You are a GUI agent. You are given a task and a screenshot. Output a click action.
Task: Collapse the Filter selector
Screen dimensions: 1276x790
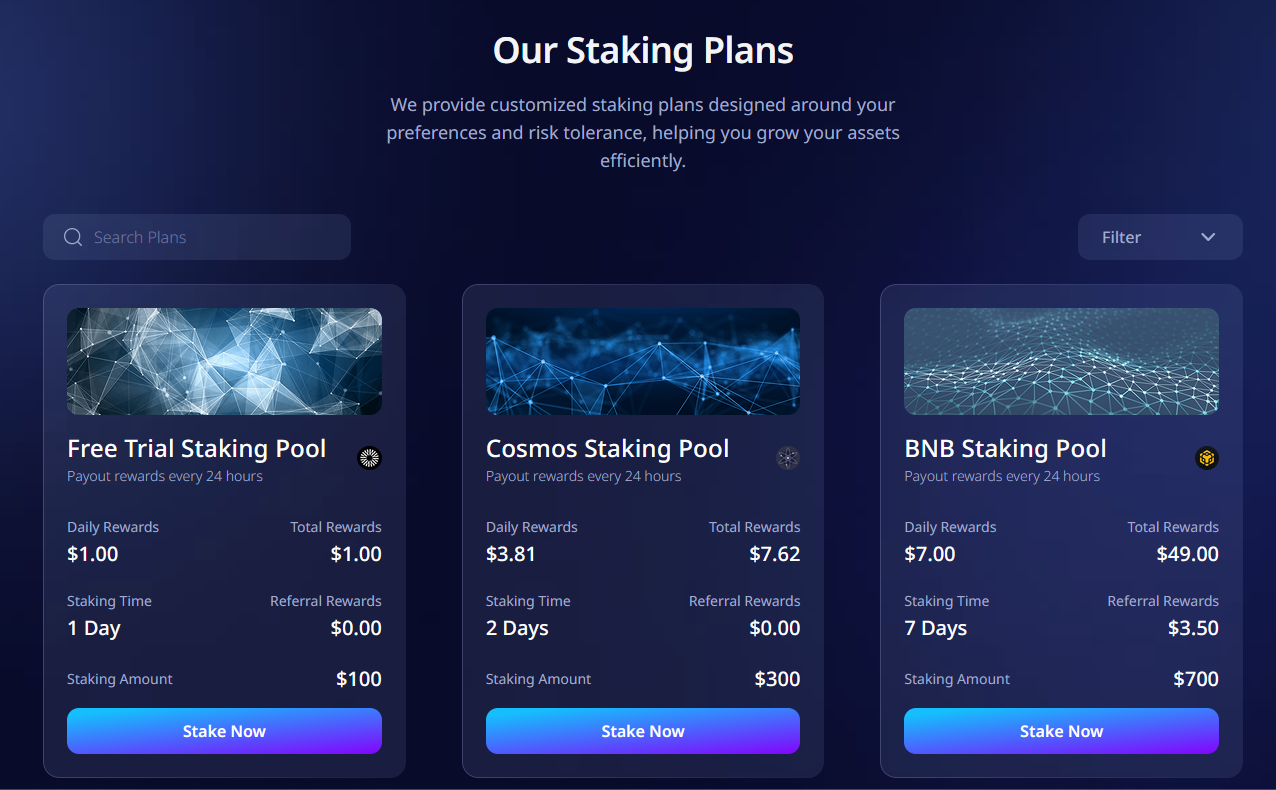1160,237
